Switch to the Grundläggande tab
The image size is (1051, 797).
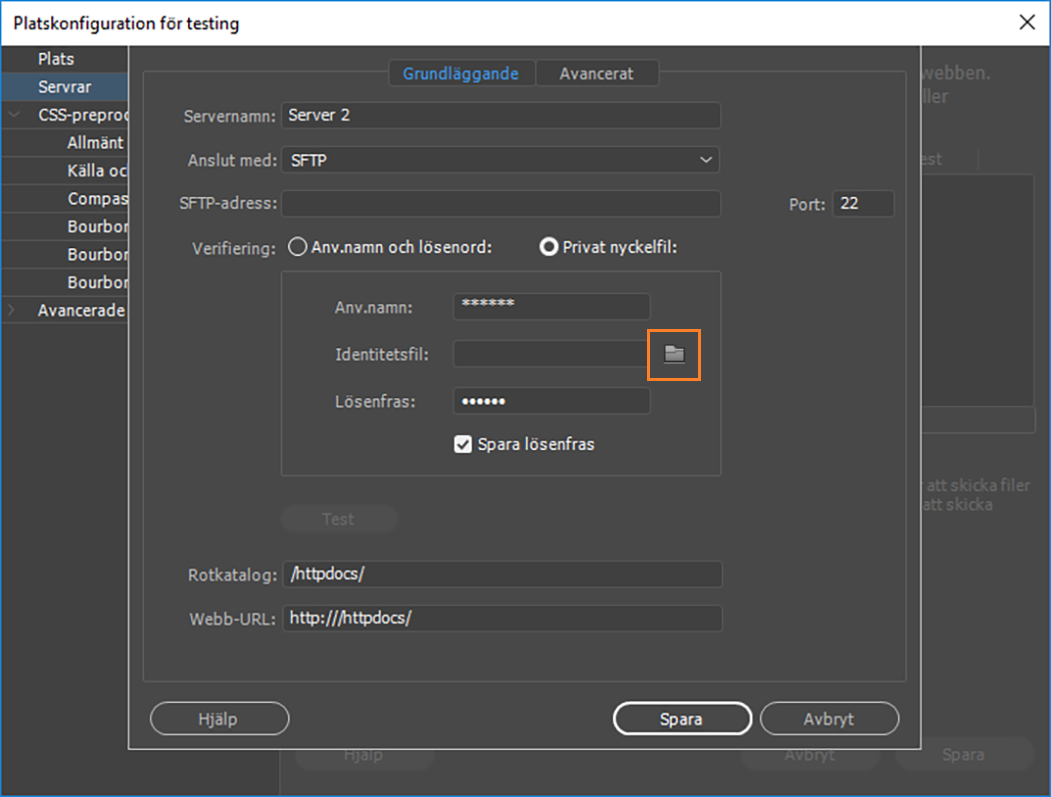click(460, 73)
